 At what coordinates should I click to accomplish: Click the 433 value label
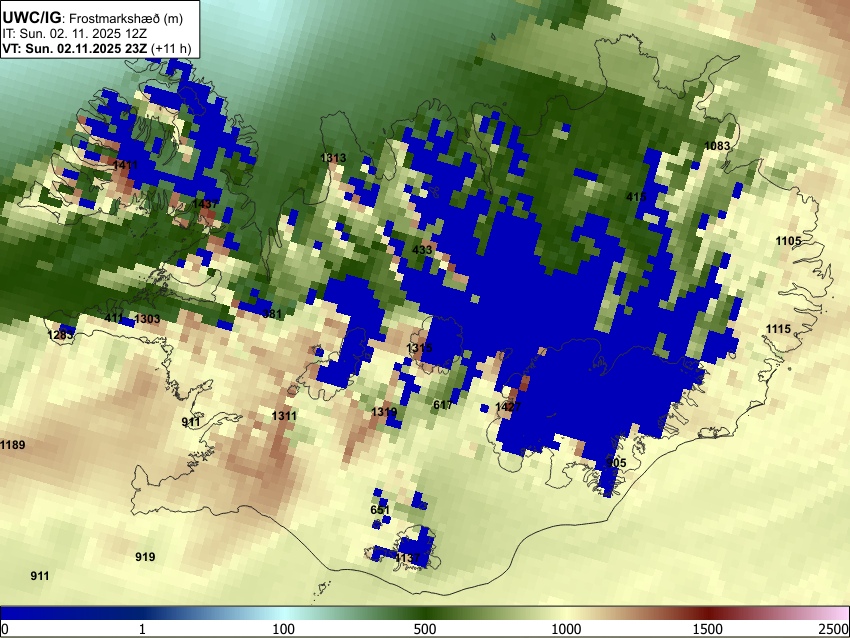point(422,249)
